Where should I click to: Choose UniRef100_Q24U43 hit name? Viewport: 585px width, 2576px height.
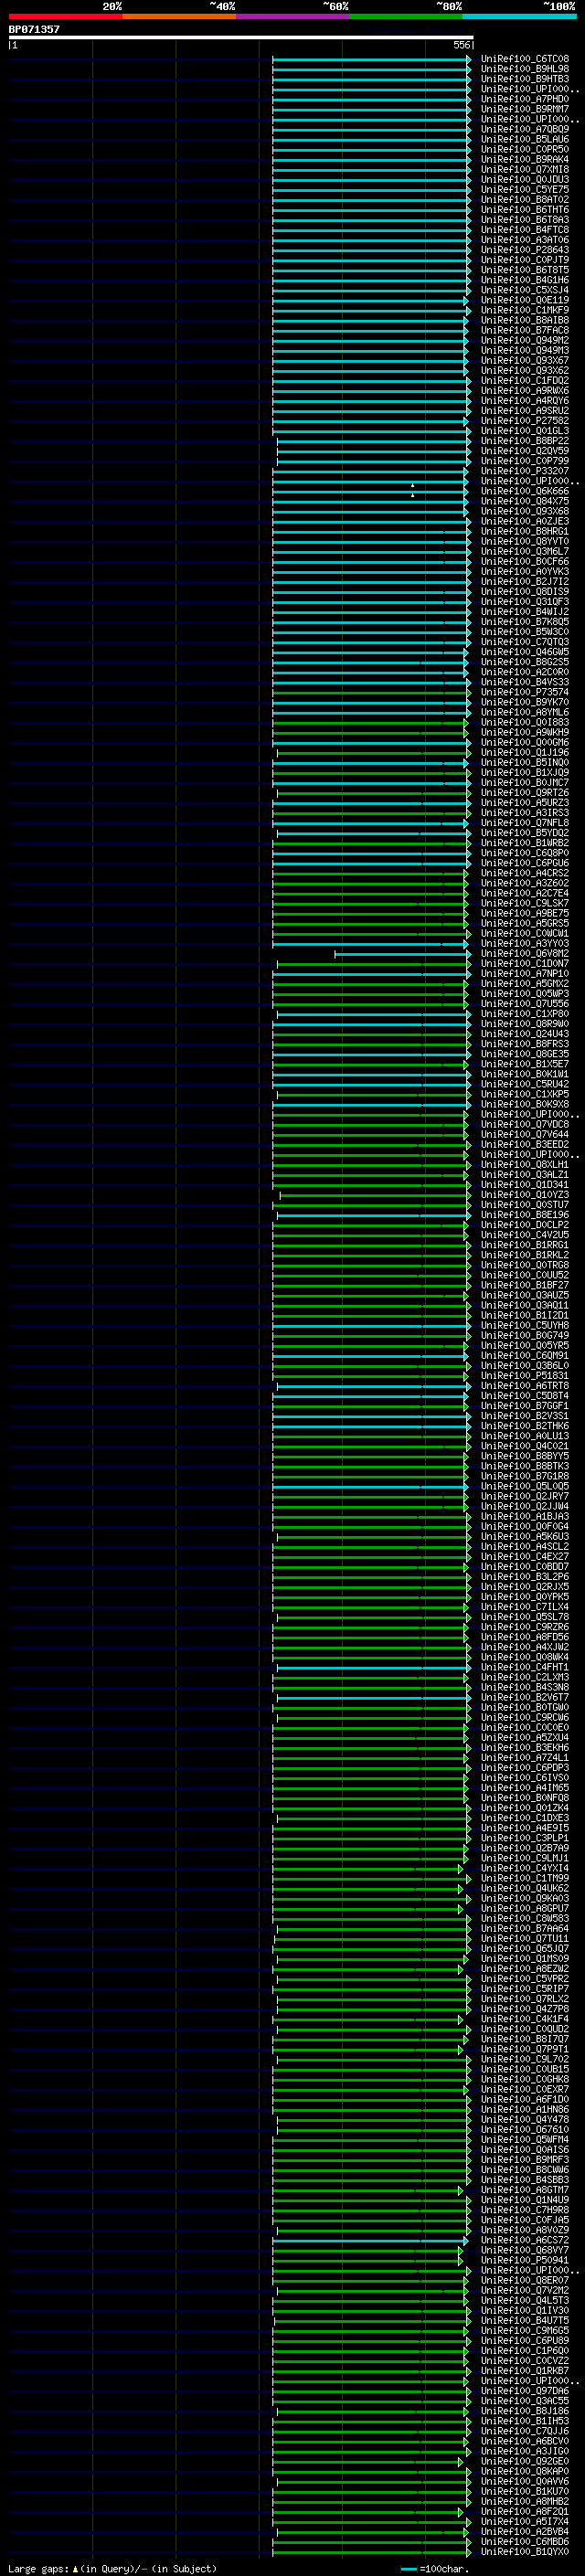pyautogui.click(x=524, y=1034)
